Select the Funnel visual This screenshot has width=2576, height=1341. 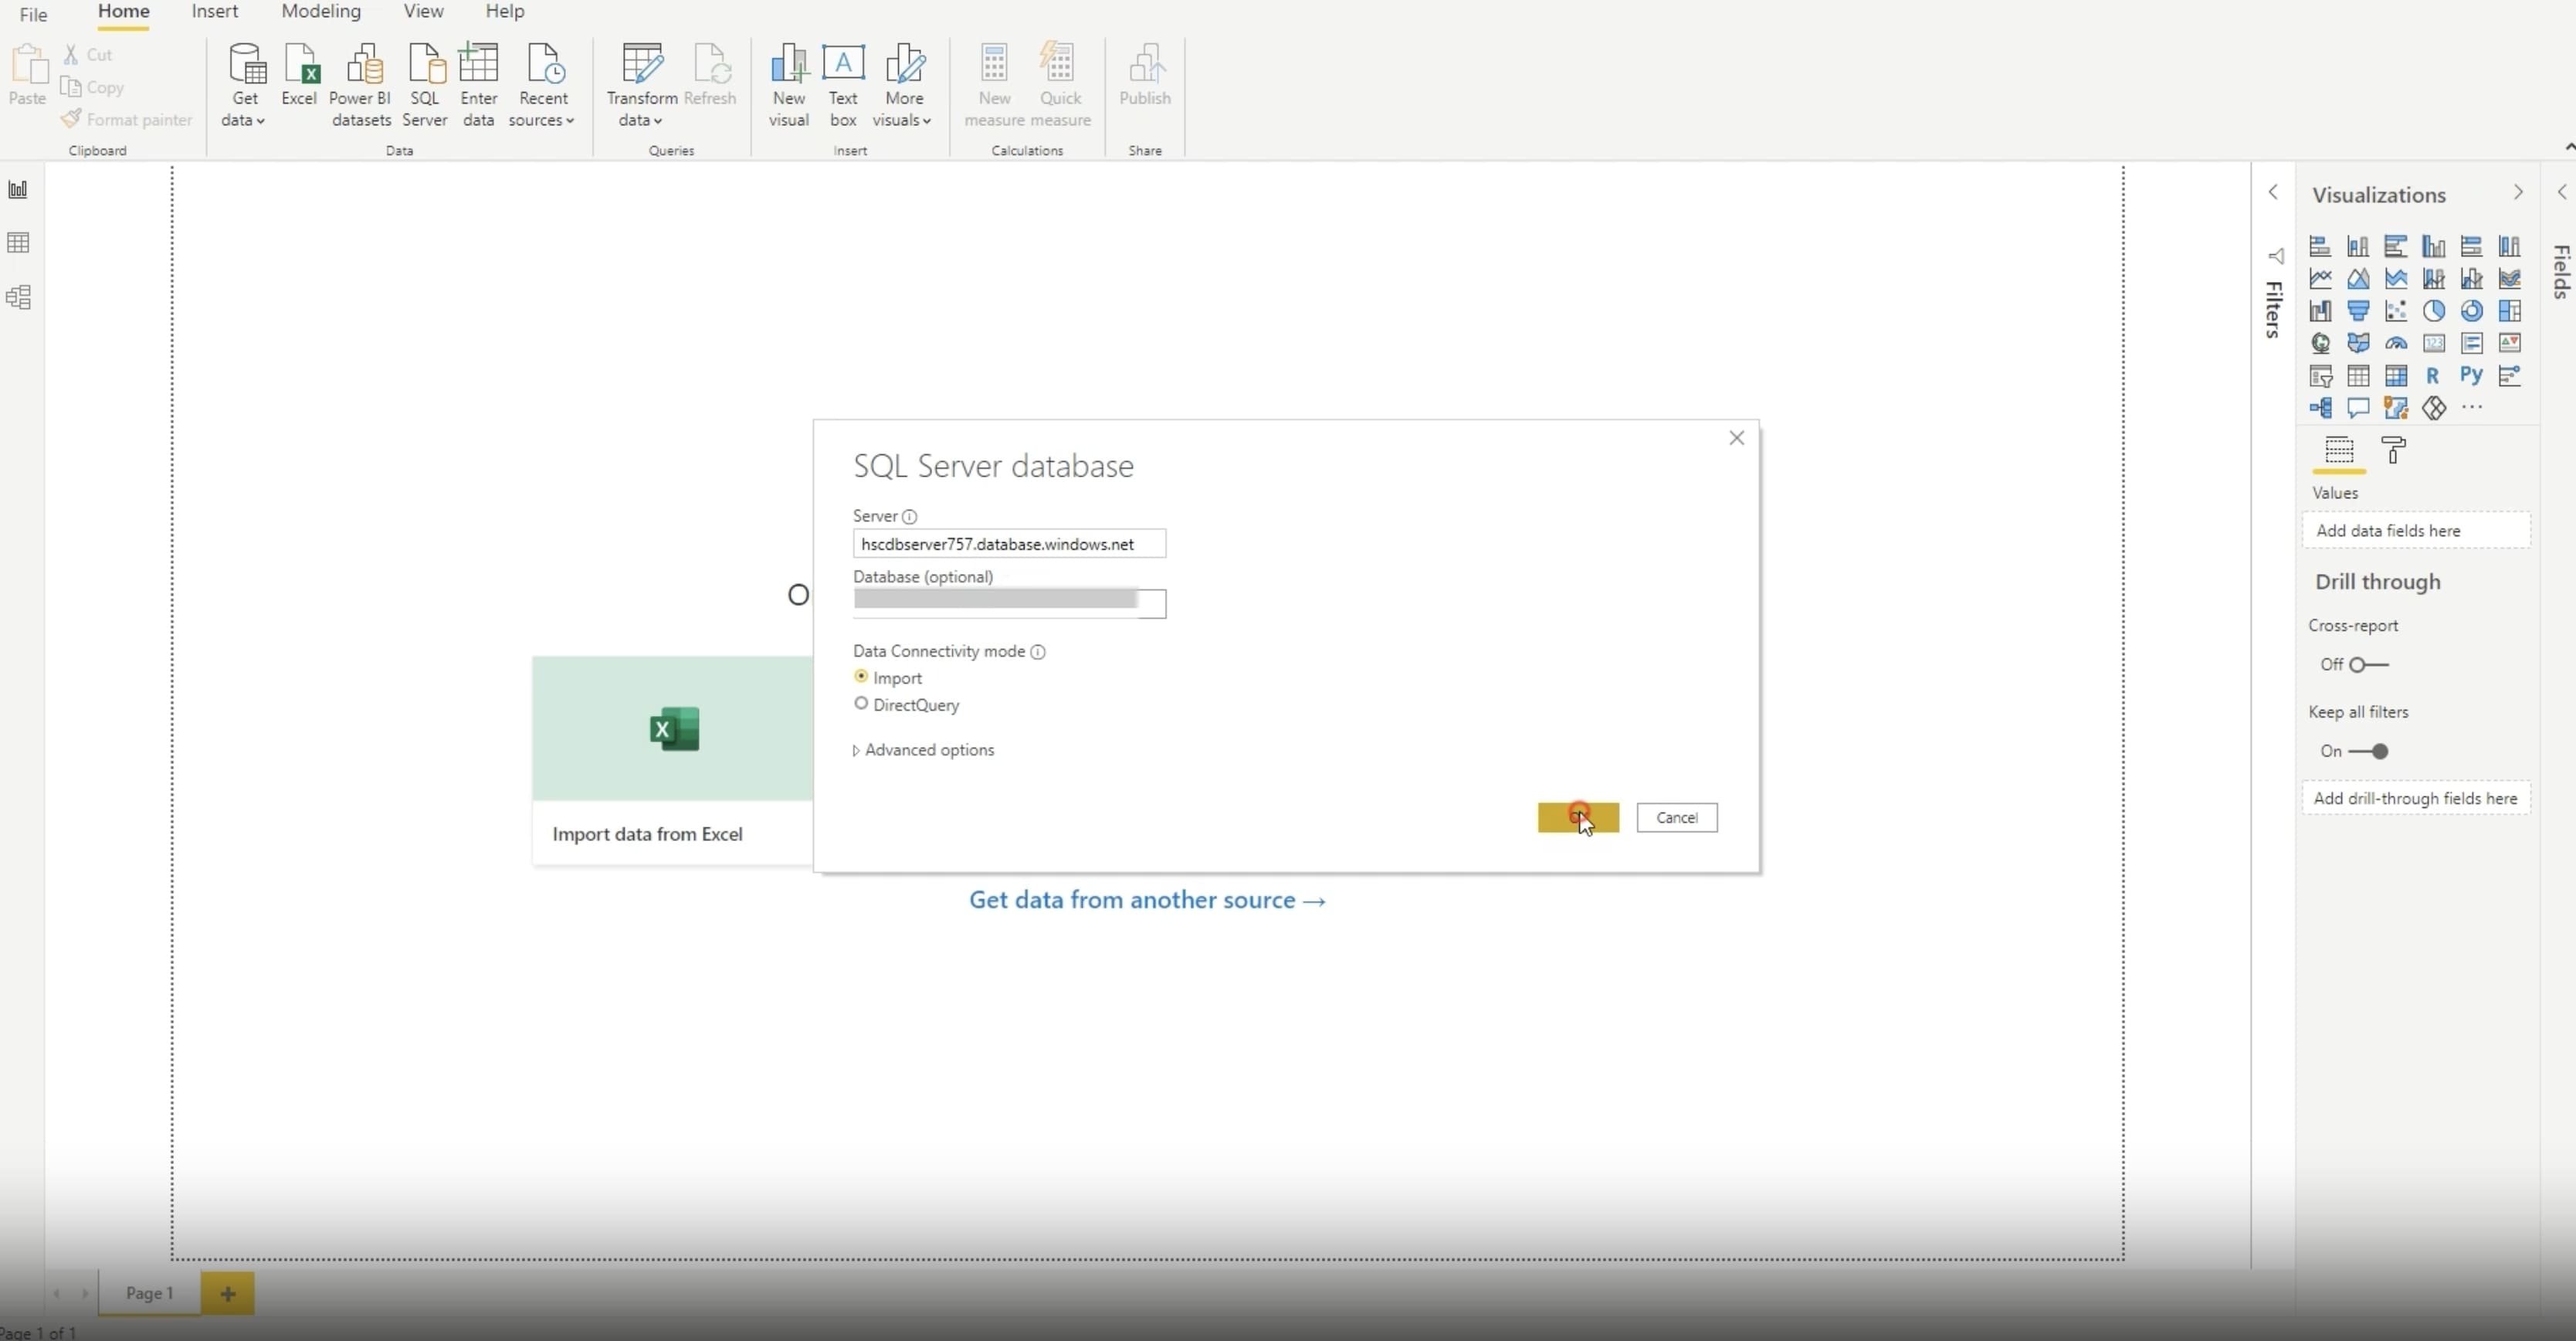coord(2358,311)
